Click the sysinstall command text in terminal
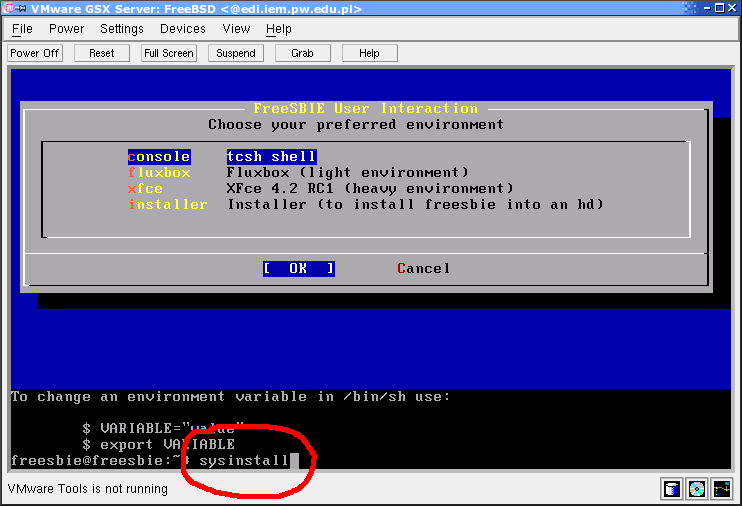This screenshot has width=742, height=506. point(244,461)
